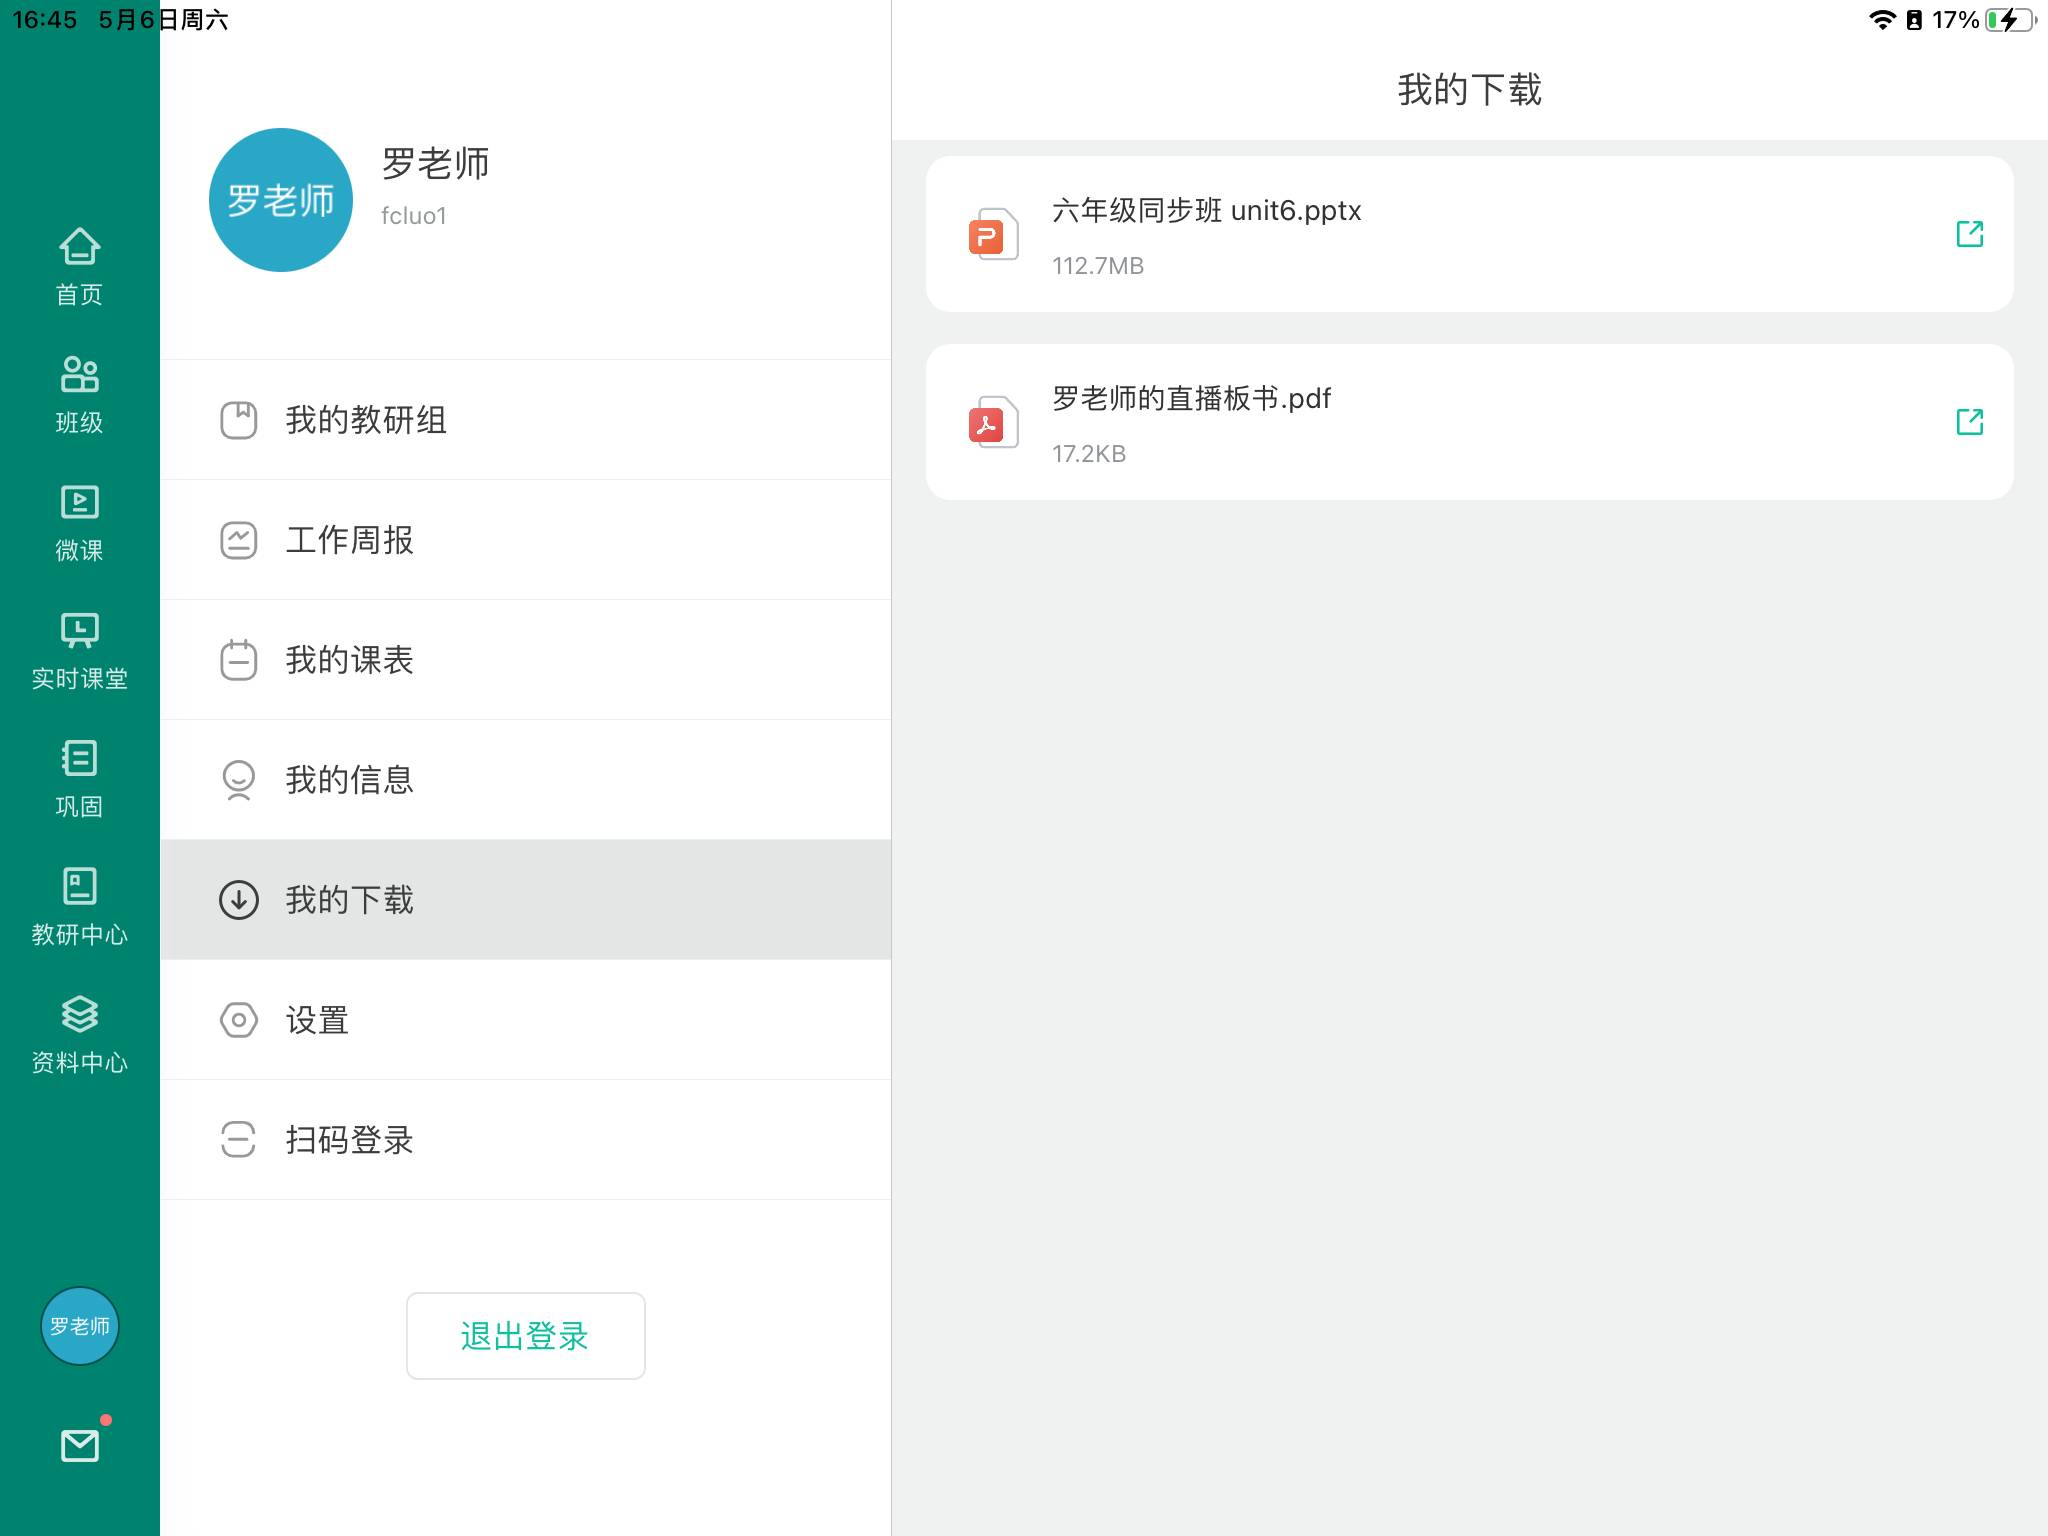The height and width of the screenshot is (1536, 2048).
Task: Open file 罗老师的直播板书.pdf
Action: [x=1470, y=422]
